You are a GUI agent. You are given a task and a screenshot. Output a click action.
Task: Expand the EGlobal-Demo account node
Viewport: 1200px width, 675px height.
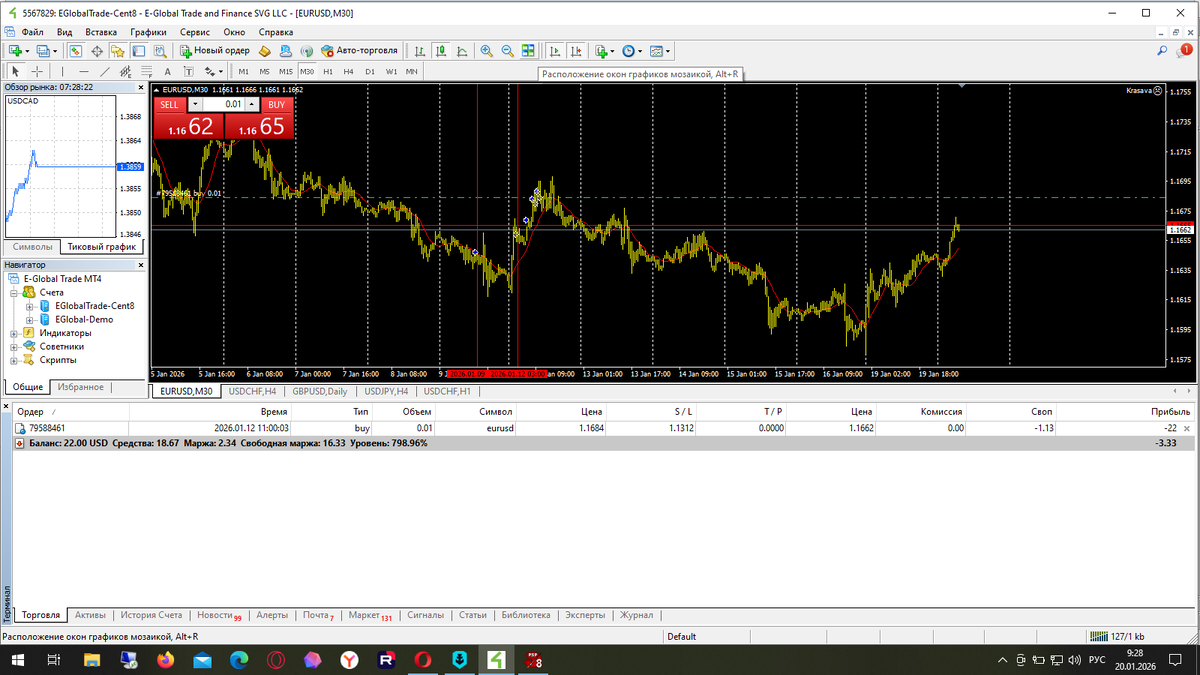(30, 320)
